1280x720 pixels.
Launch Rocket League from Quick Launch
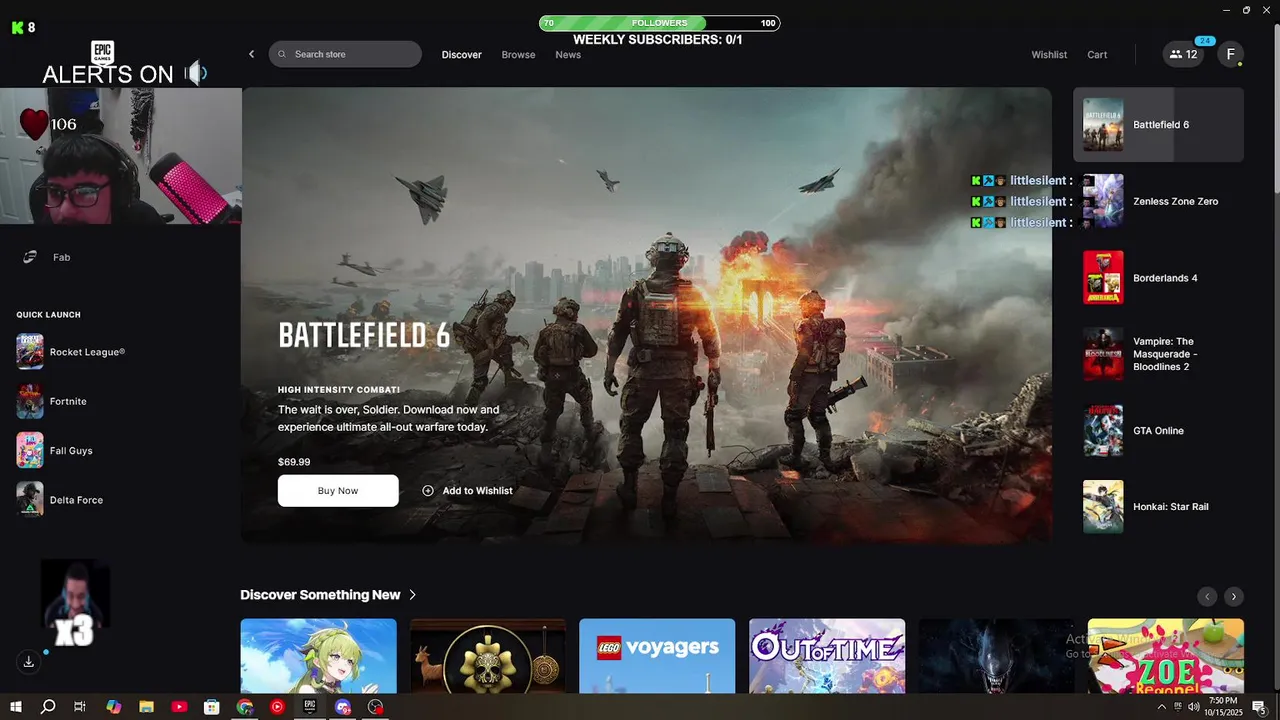(x=72, y=352)
